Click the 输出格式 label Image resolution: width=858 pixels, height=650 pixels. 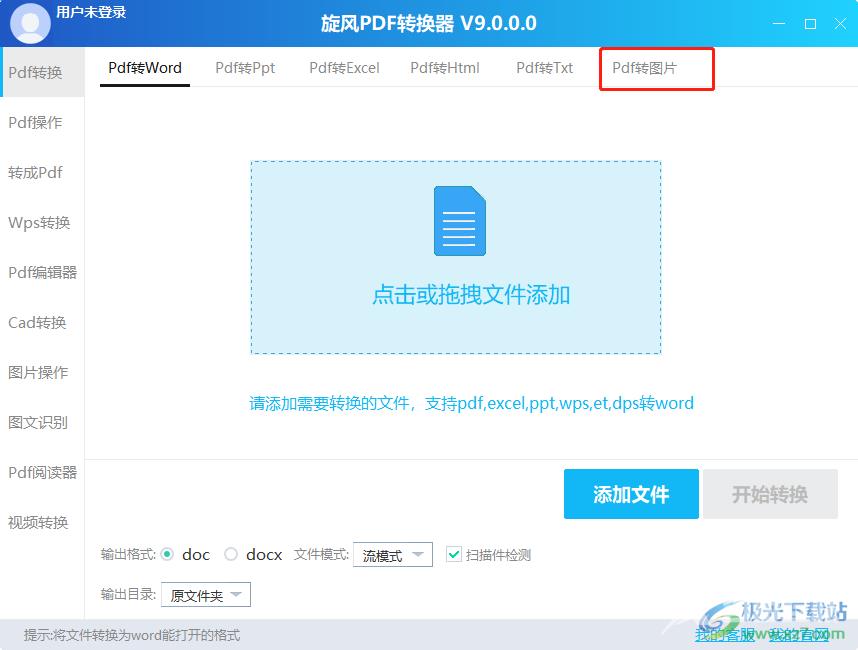tap(128, 554)
